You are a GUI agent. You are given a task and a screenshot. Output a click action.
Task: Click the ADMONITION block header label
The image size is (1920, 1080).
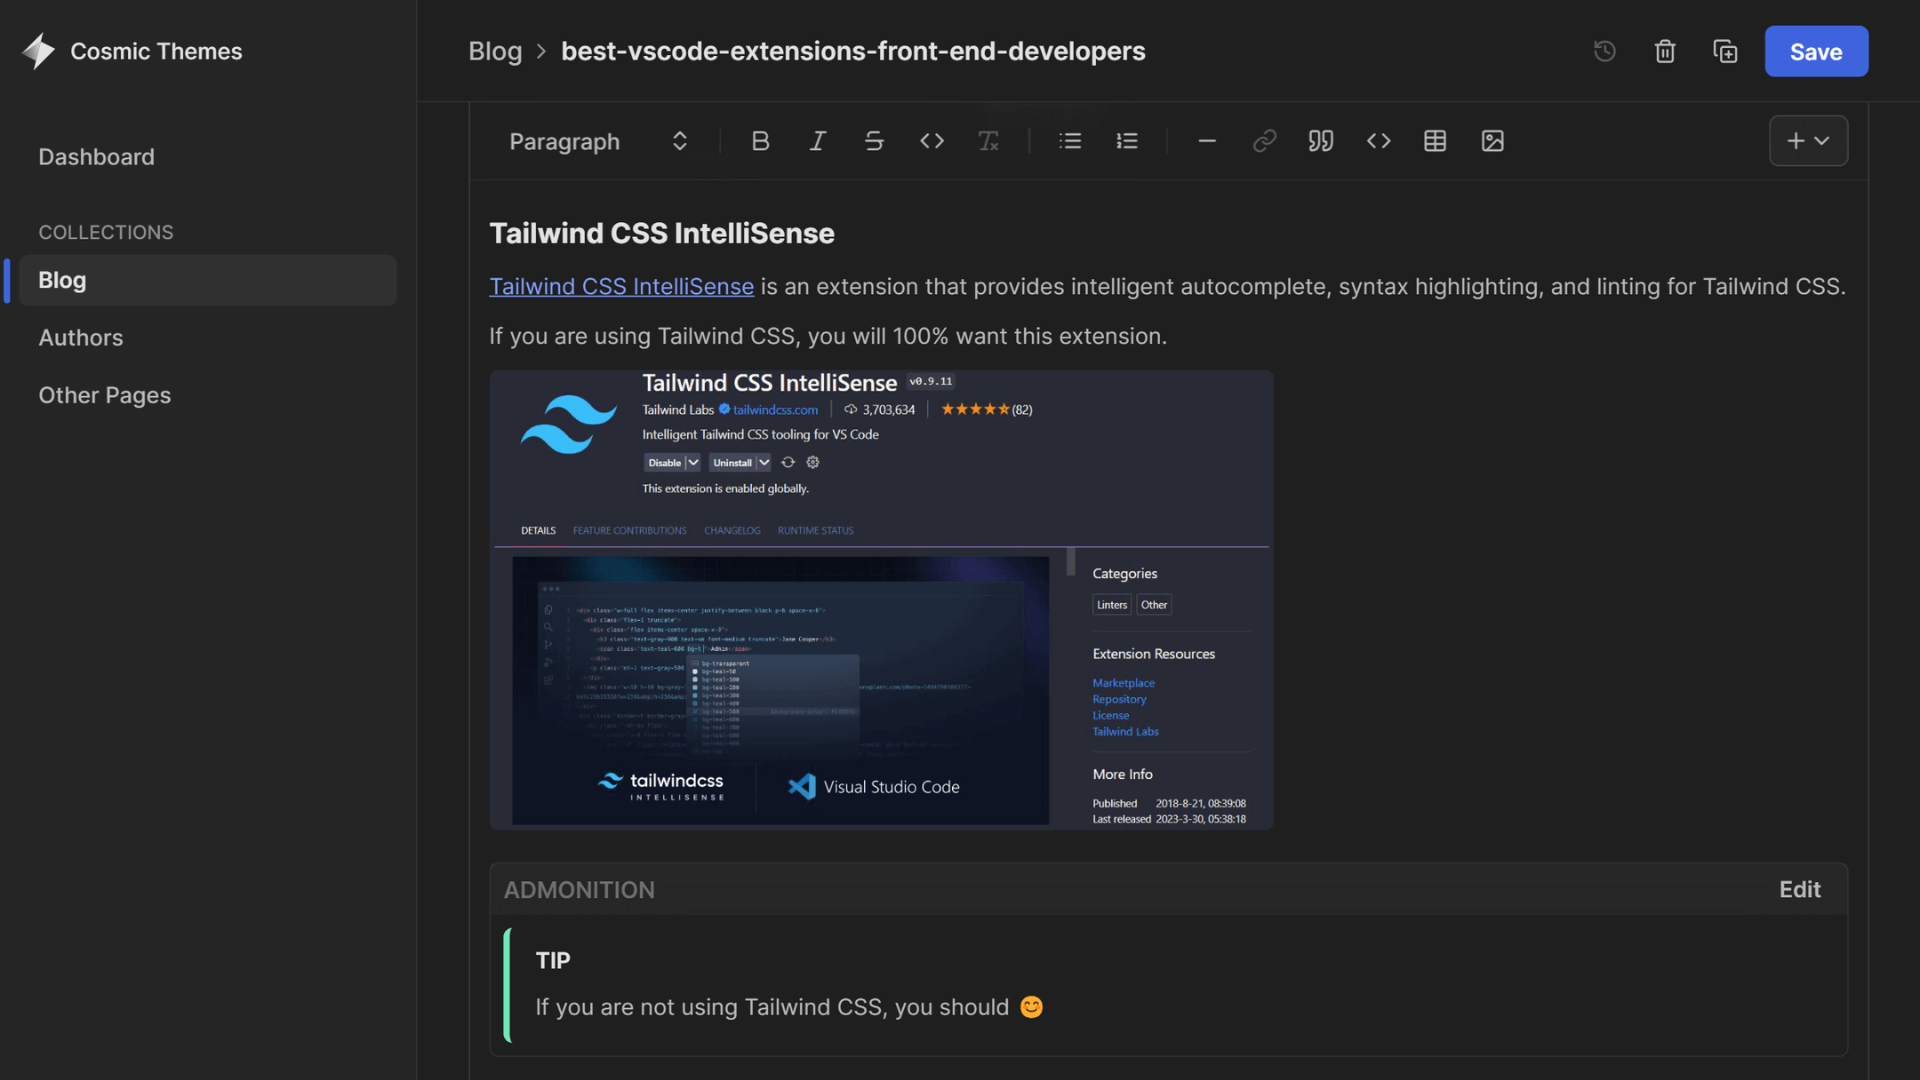coord(579,889)
